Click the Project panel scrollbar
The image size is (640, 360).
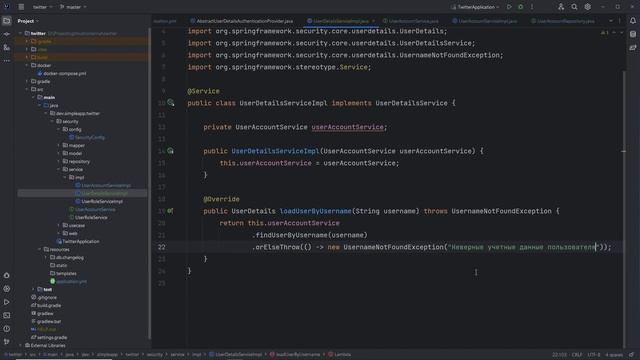(149, 184)
